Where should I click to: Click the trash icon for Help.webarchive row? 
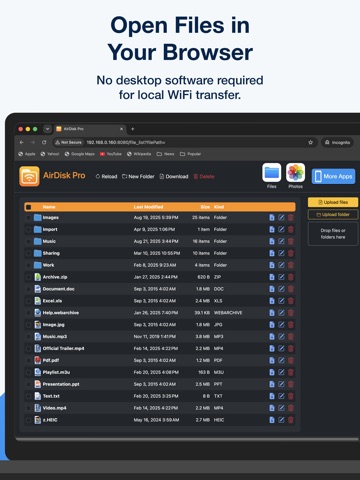(291, 313)
